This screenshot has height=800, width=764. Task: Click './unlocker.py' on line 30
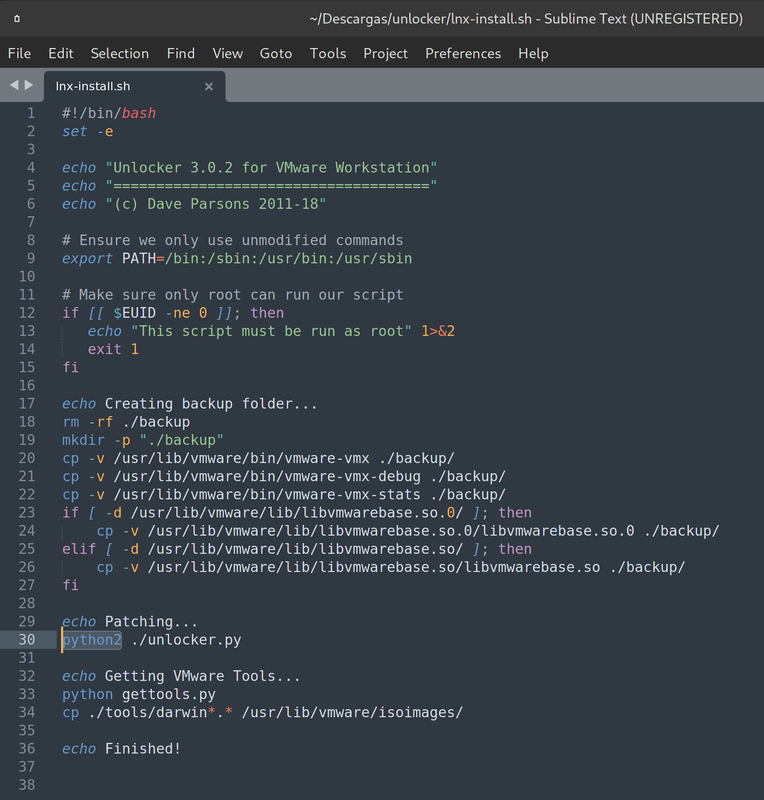coord(186,639)
